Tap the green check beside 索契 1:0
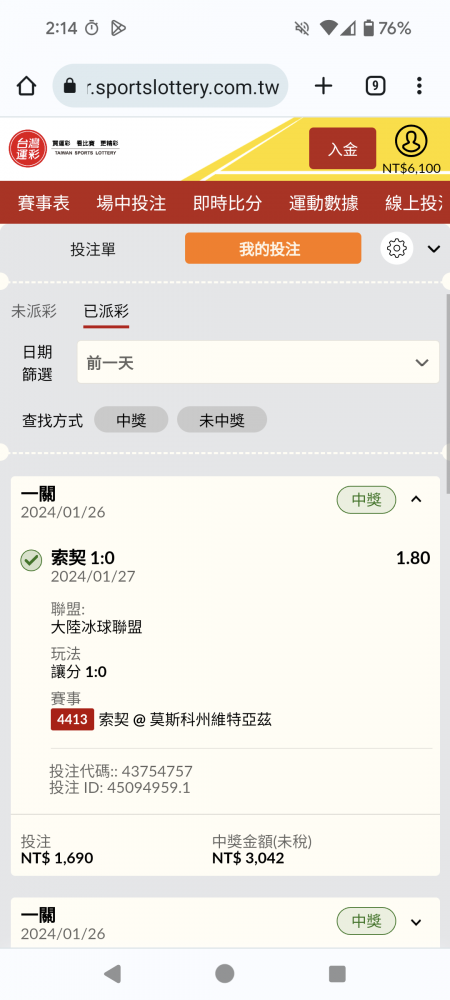This screenshot has width=450, height=1000. click(31, 560)
